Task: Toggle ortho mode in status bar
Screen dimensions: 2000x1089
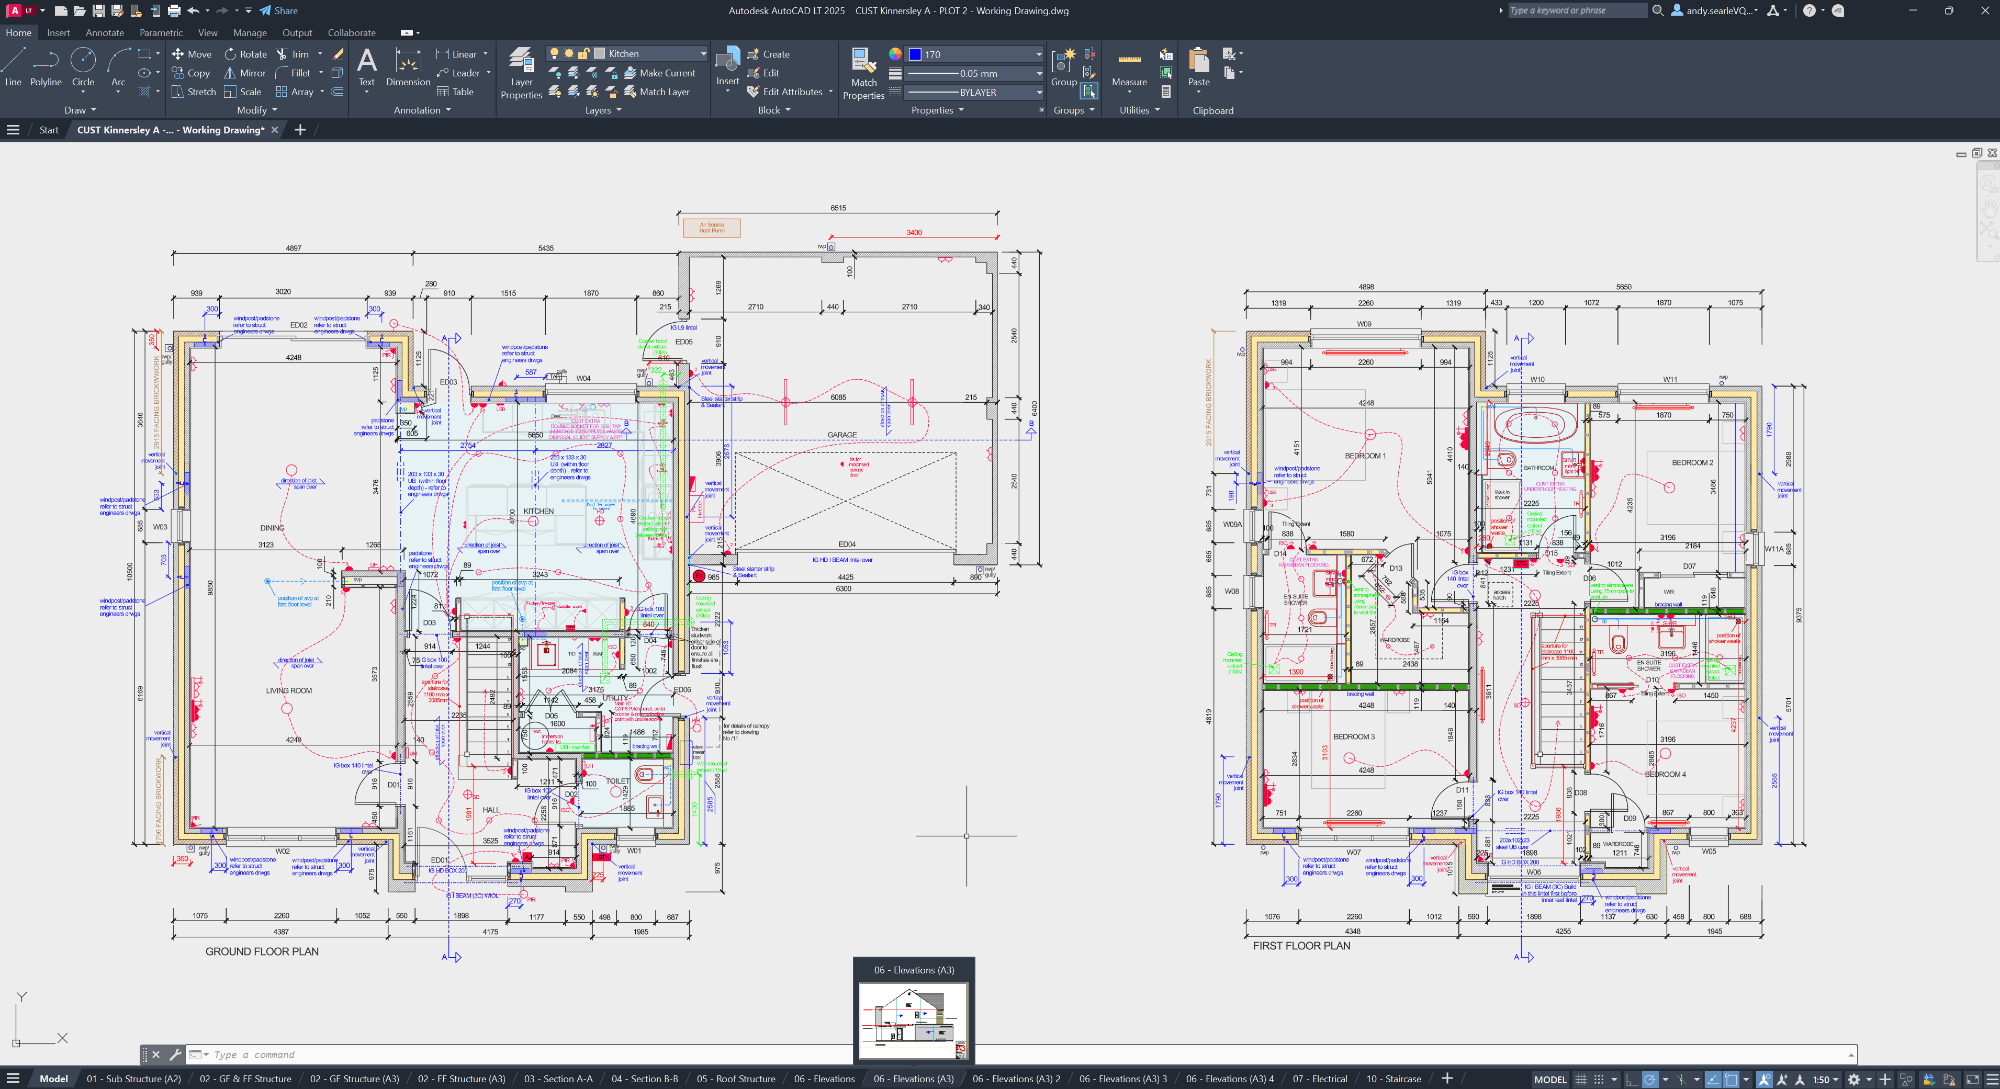Action: 1632,1079
